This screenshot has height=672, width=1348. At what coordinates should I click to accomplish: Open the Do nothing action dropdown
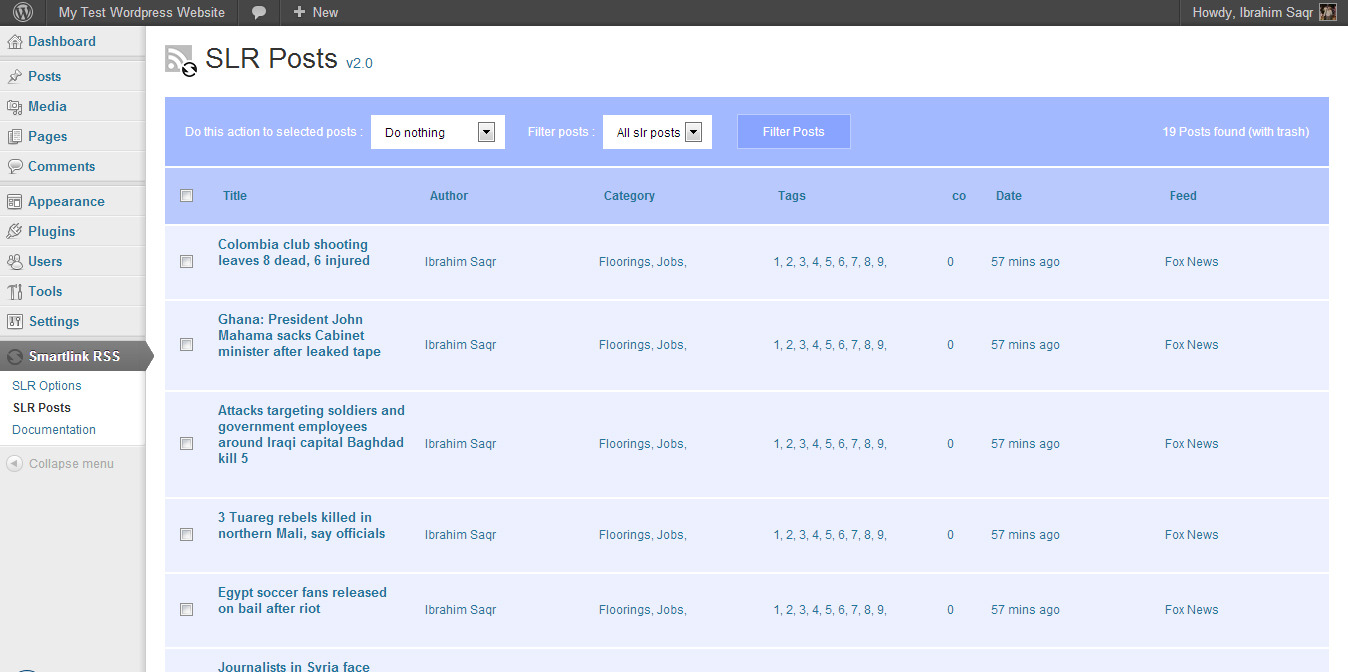(x=437, y=131)
